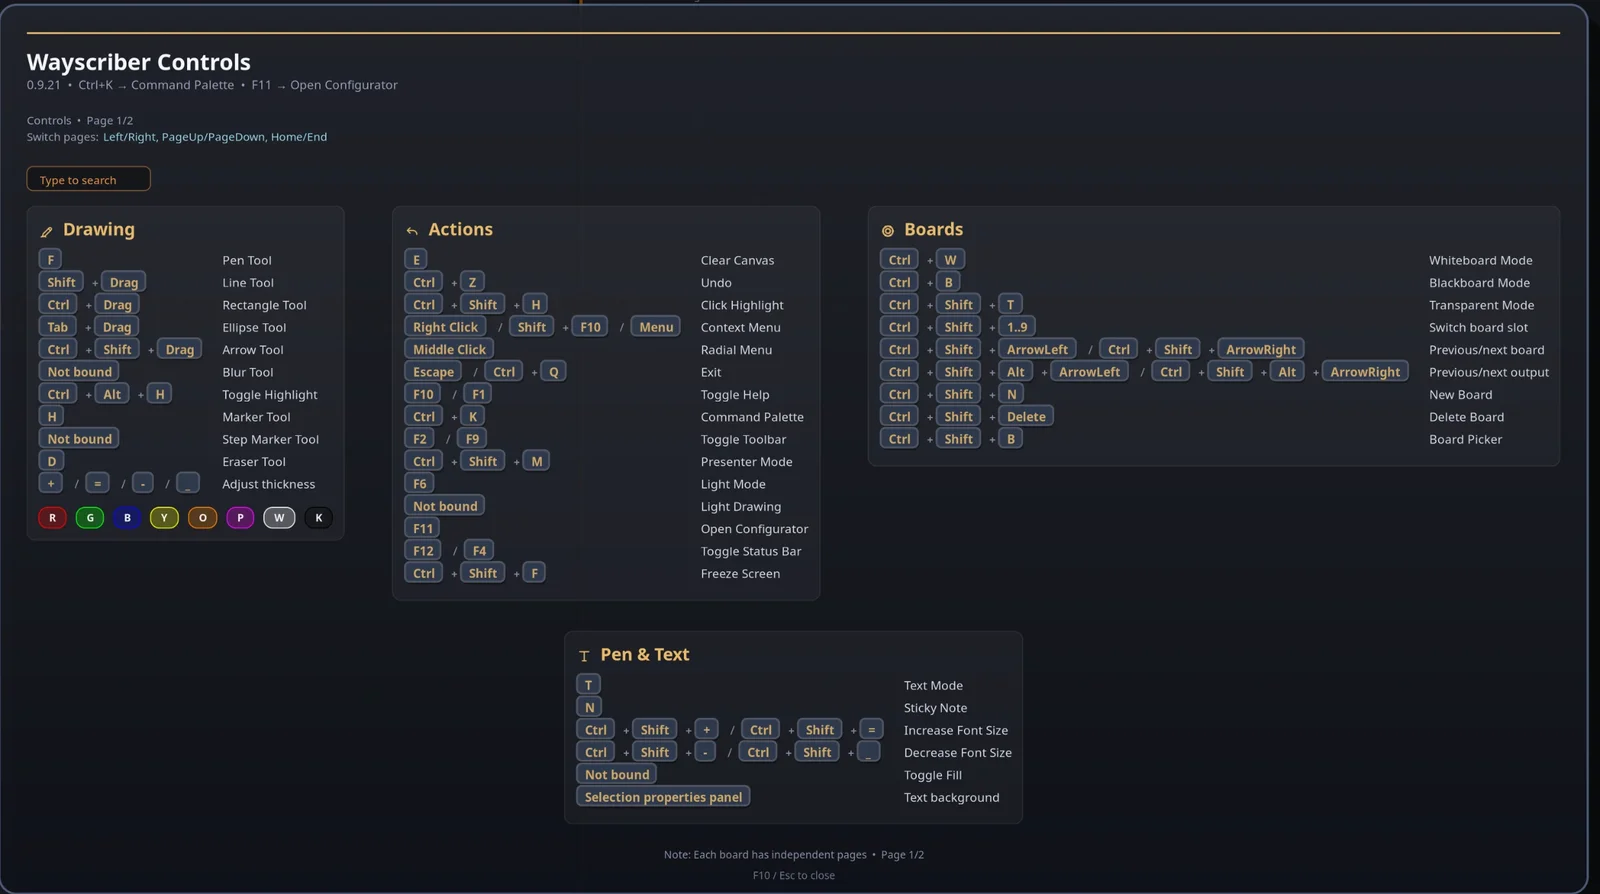Click the Left/Right page switch hint
The height and width of the screenshot is (894, 1600).
[129, 137]
